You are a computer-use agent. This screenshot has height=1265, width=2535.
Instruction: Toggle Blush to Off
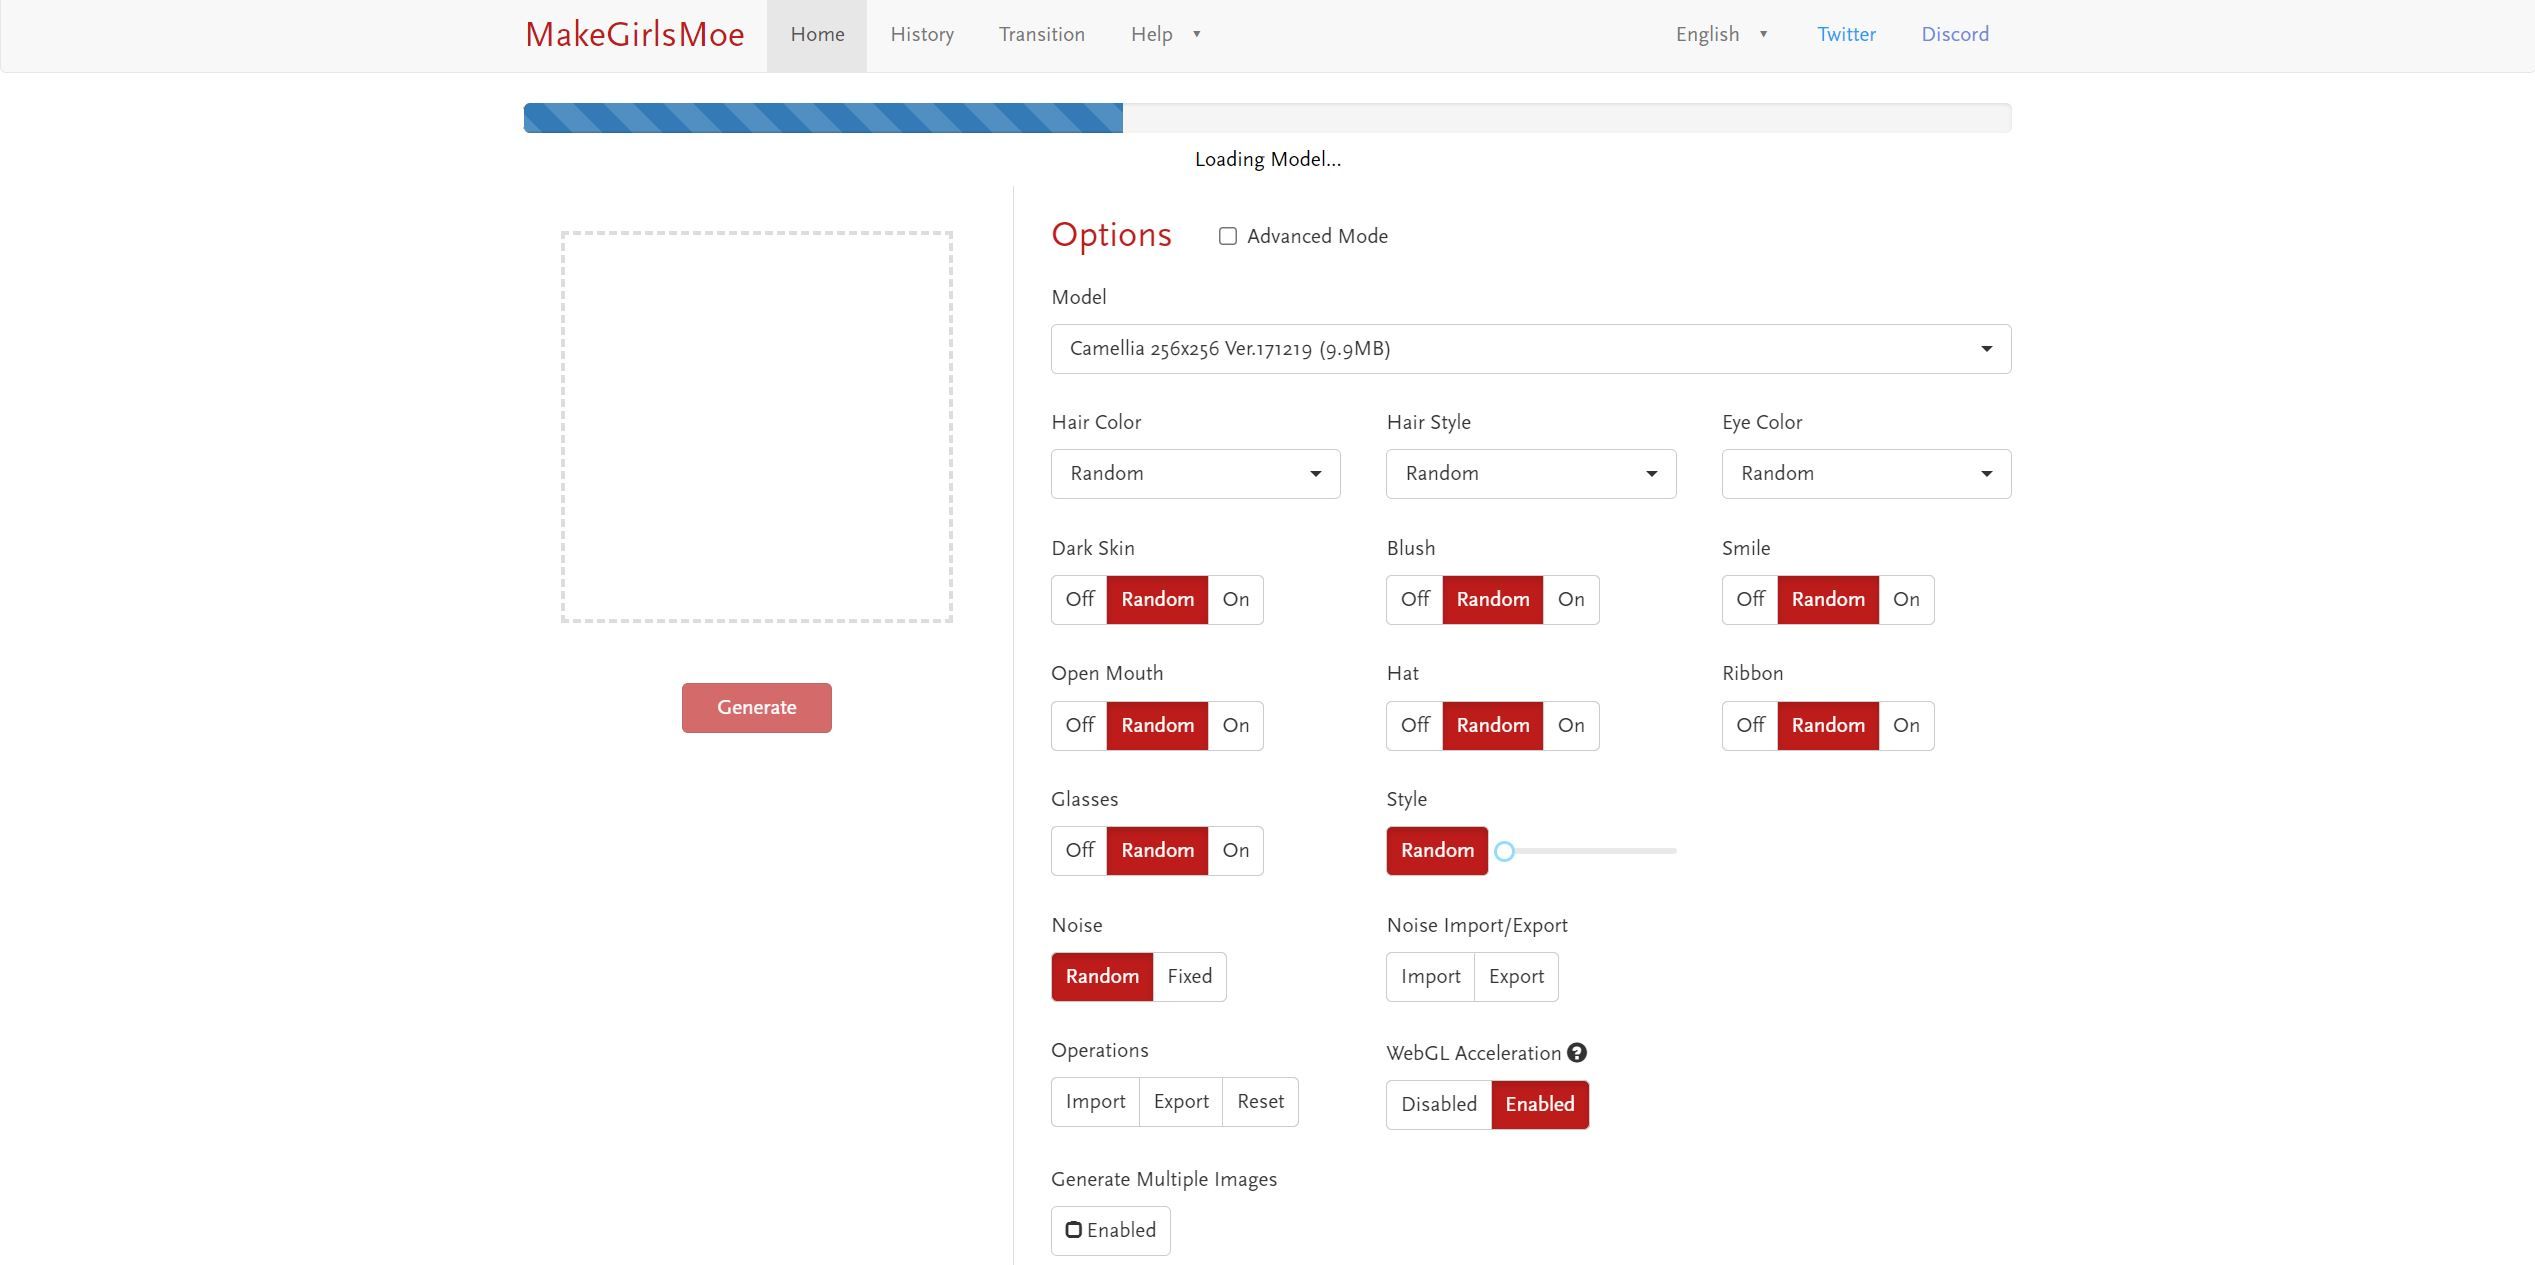tap(1413, 599)
